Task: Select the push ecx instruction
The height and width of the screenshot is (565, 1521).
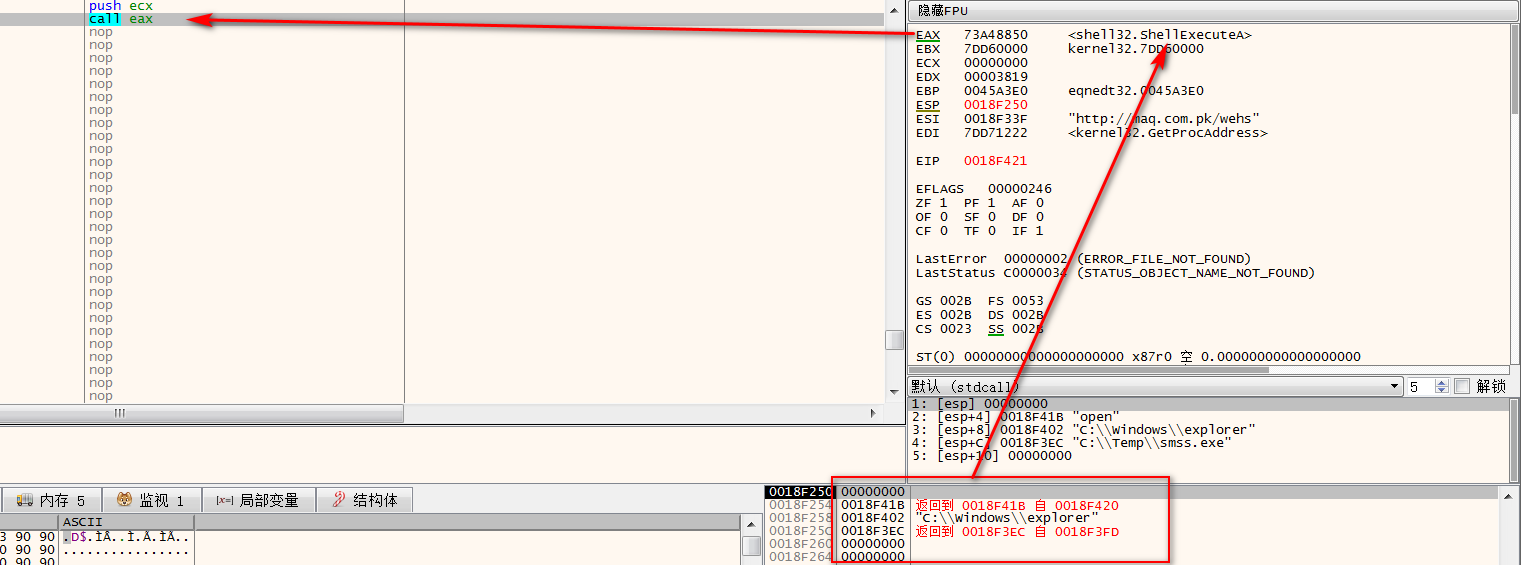Action: (121, 6)
